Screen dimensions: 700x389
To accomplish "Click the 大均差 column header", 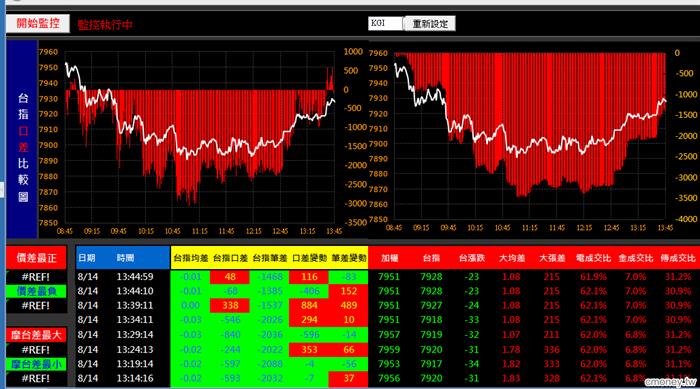I will tap(512, 258).
